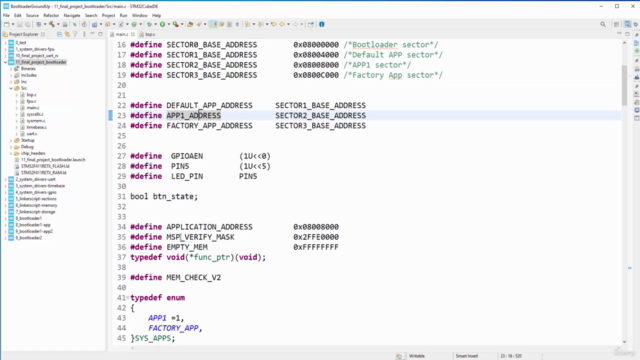This screenshot has width=640, height=360.
Task: Open the Run button dropdown arrow
Action: coord(169,24)
